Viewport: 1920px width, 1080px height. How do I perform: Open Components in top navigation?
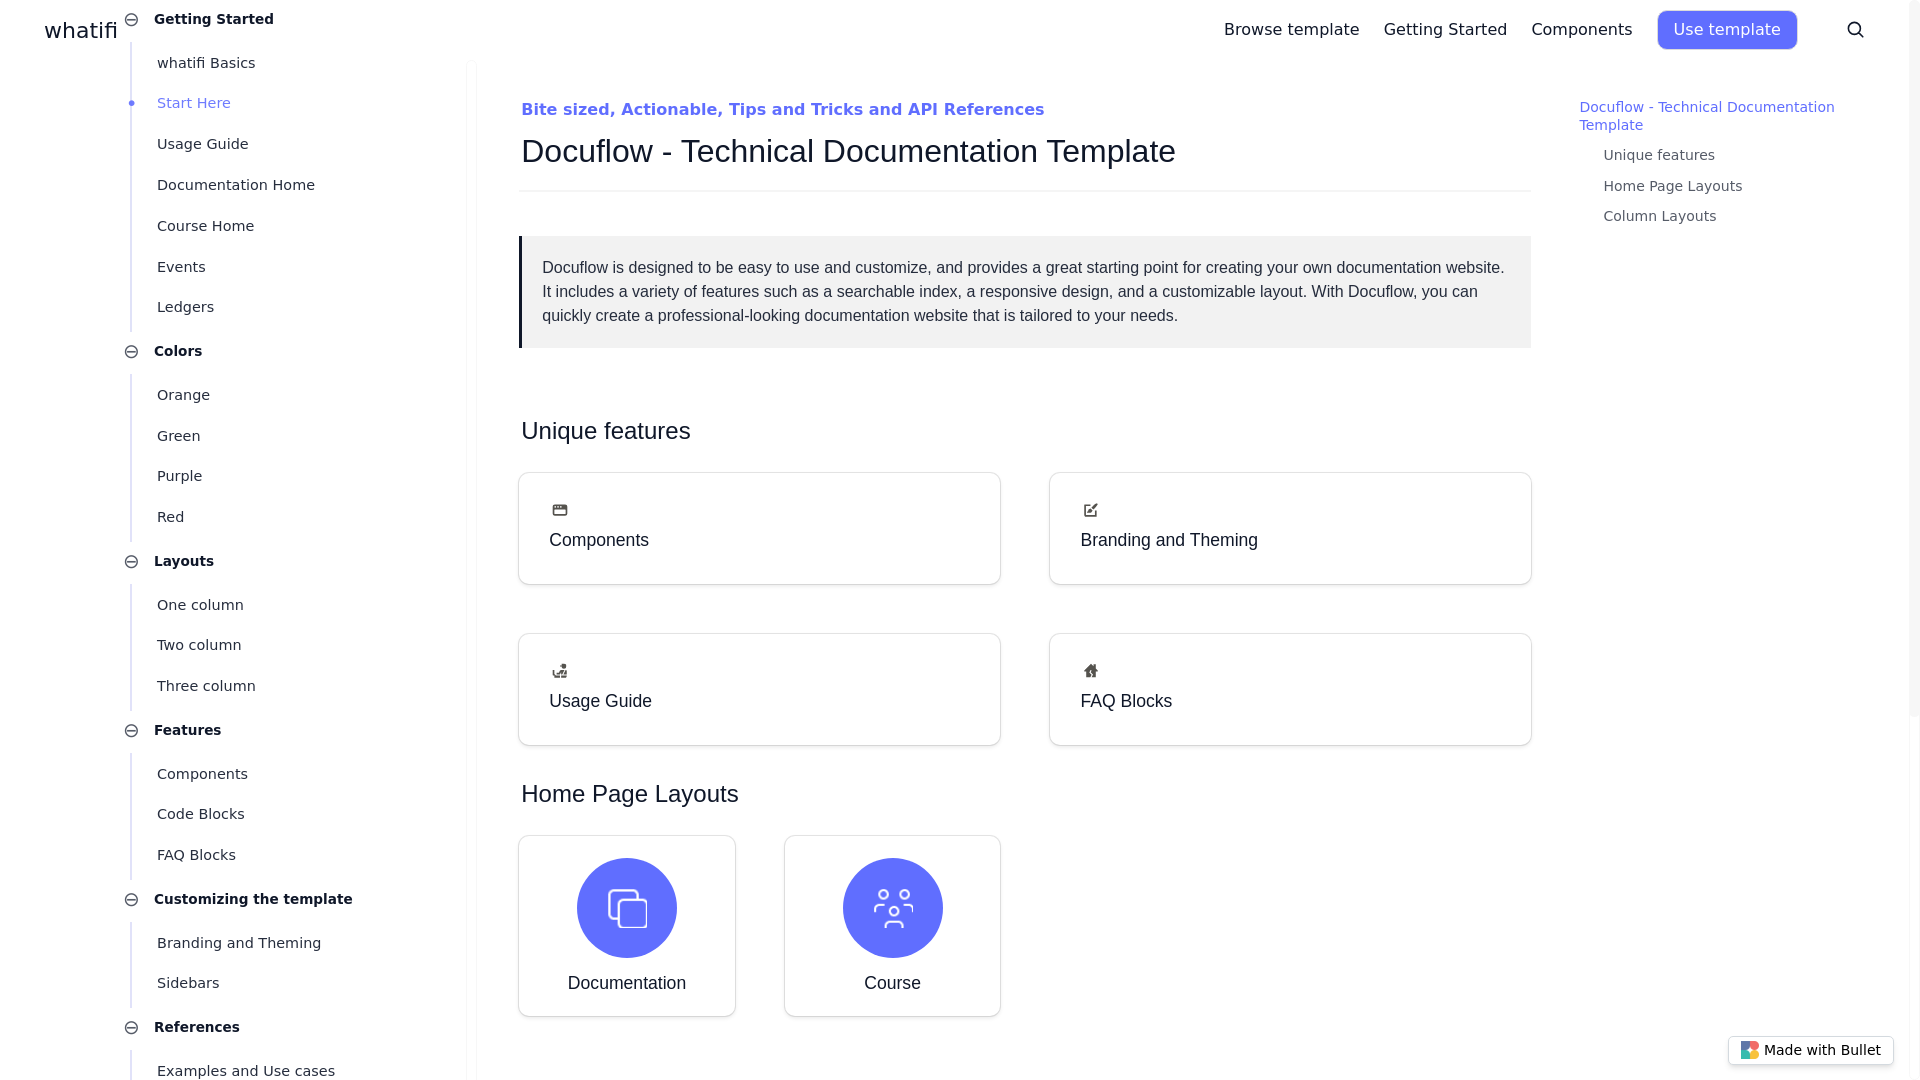tap(1581, 30)
